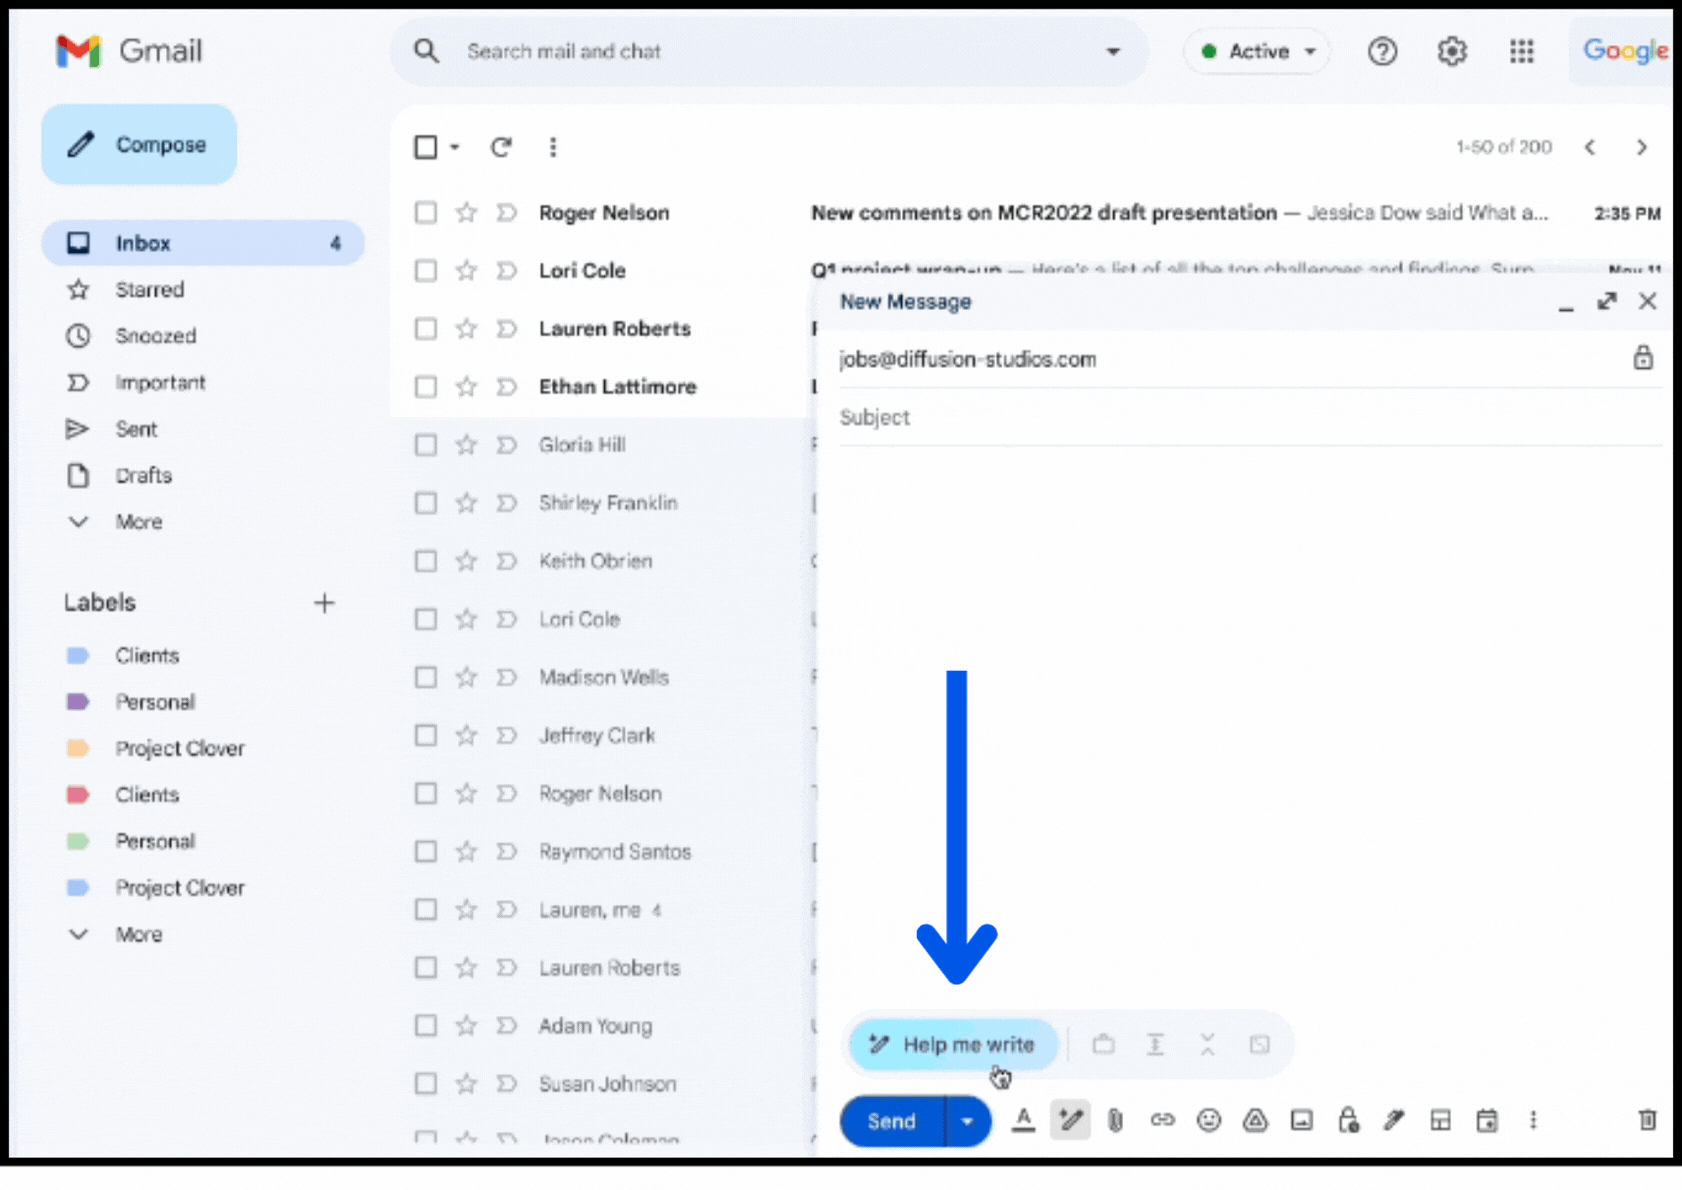Image resolution: width=1682 pixels, height=1190 pixels.
Task: Star the Shirley Franklin email
Action: (466, 502)
